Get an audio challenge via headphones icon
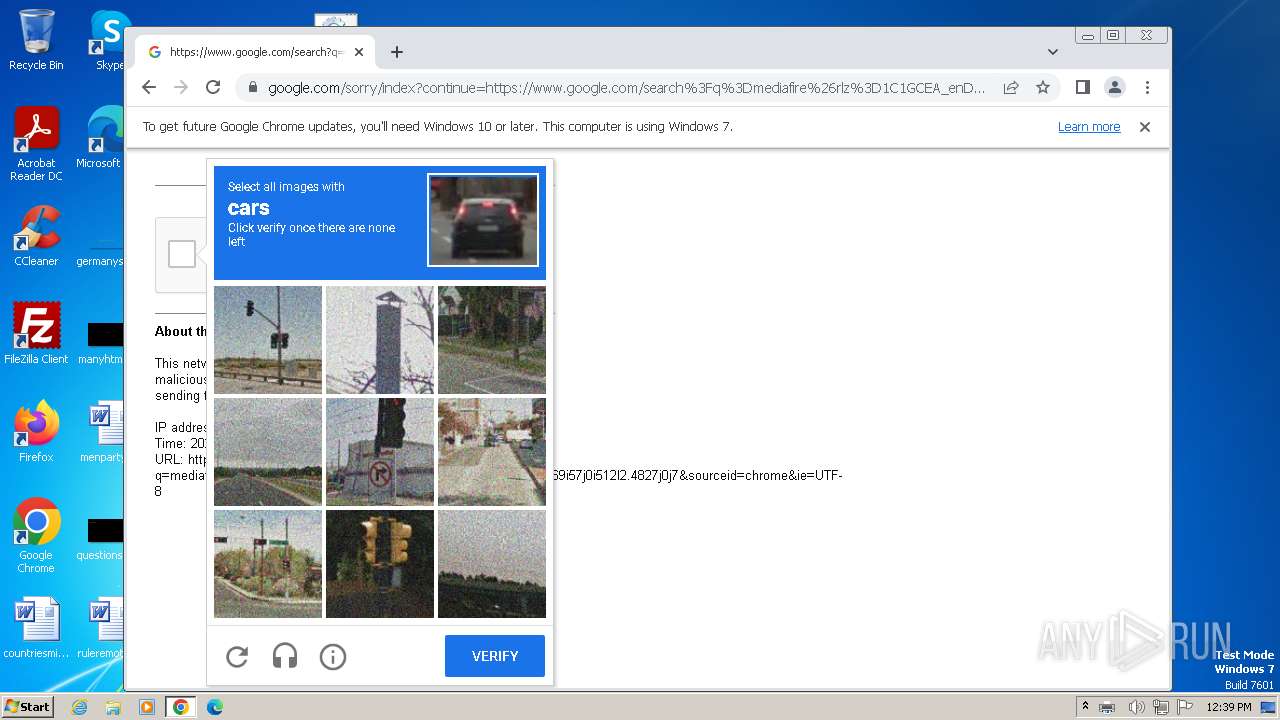The width and height of the screenshot is (1280, 720). (285, 656)
